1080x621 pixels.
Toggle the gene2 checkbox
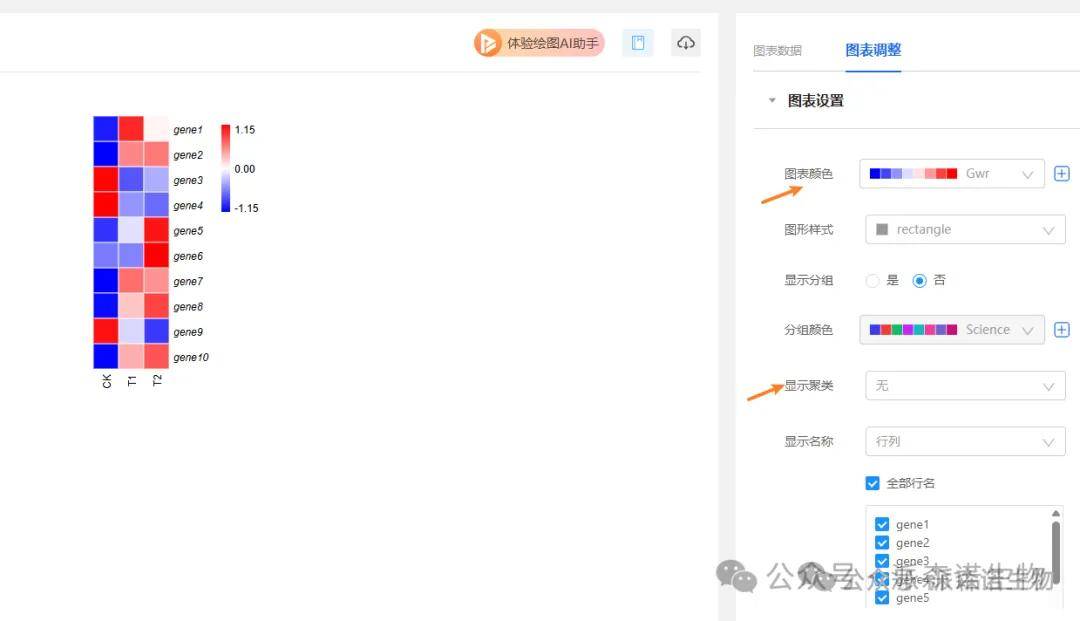(882, 543)
